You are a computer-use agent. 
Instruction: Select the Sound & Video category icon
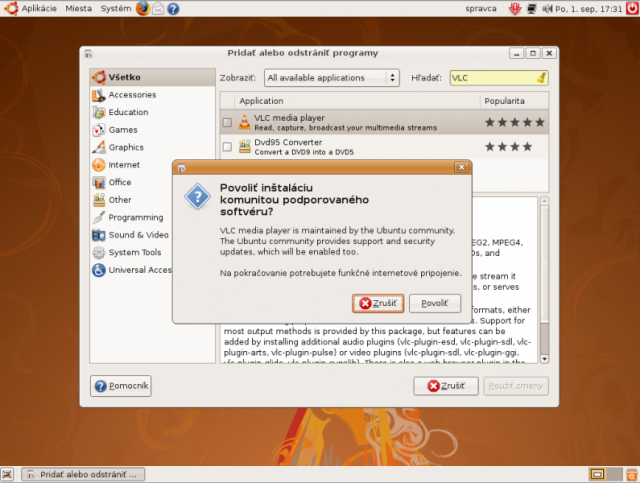click(98, 235)
